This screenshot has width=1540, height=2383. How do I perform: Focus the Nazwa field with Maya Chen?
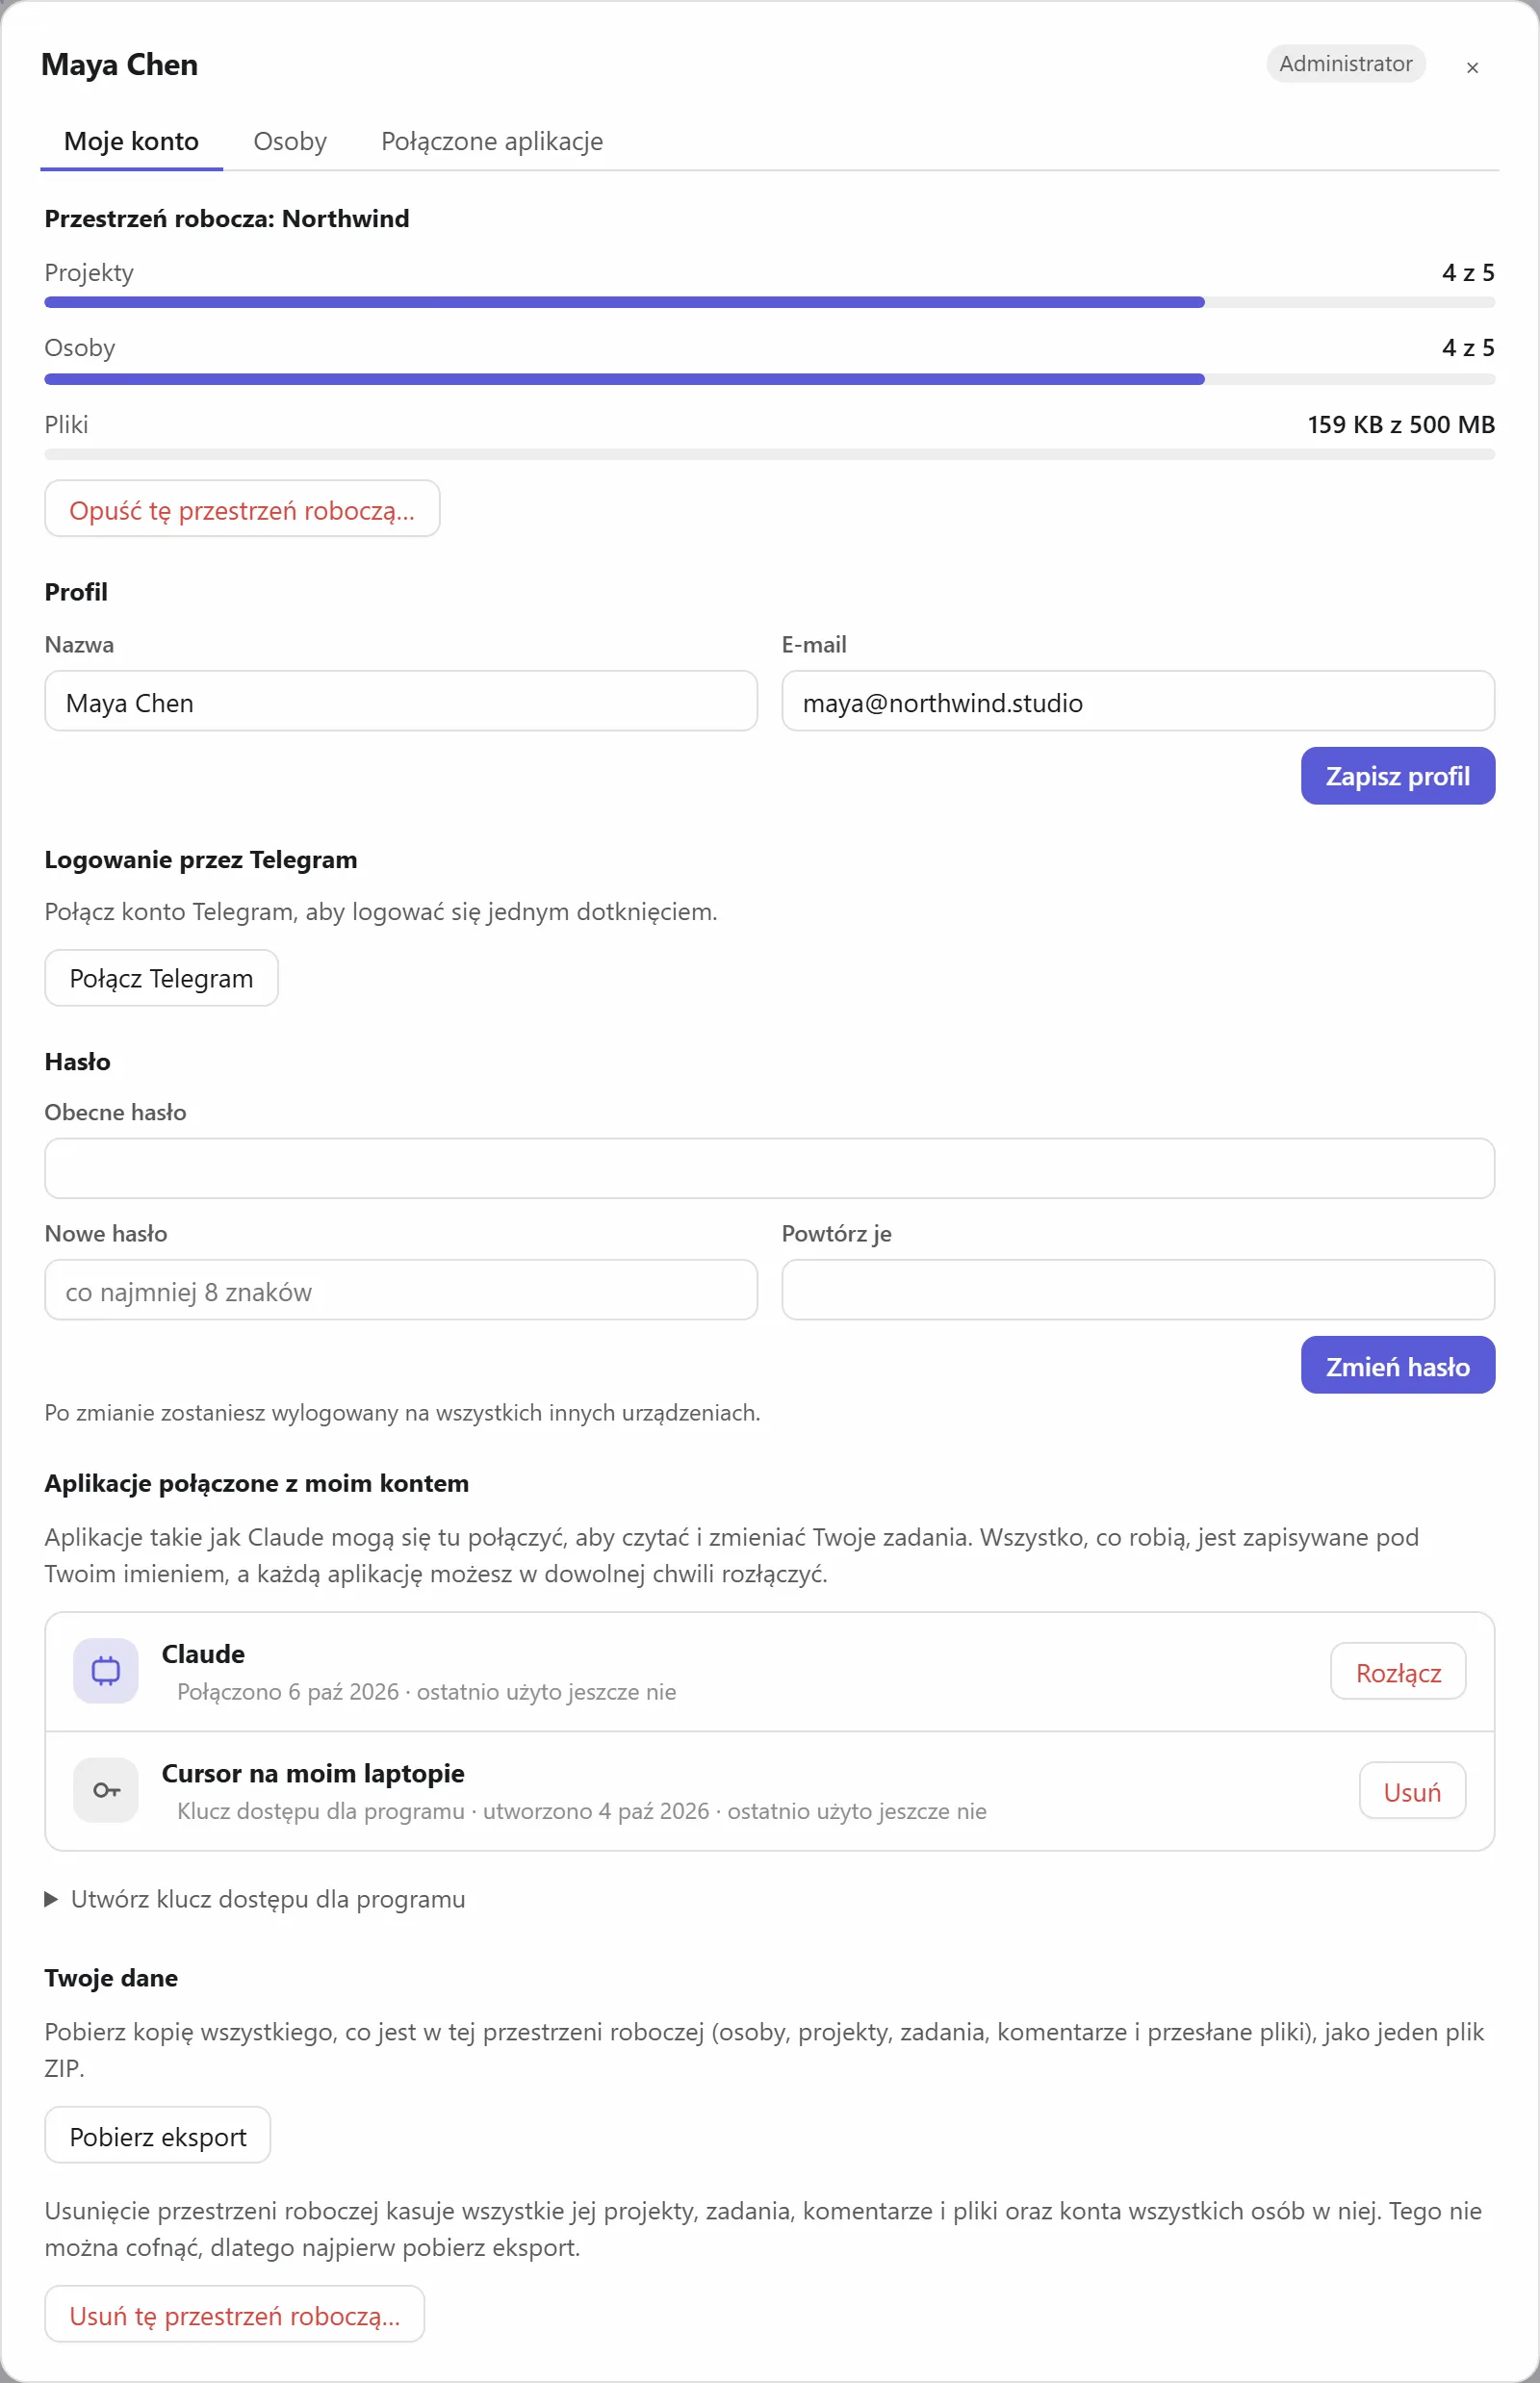pyautogui.click(x=401, y=701)
